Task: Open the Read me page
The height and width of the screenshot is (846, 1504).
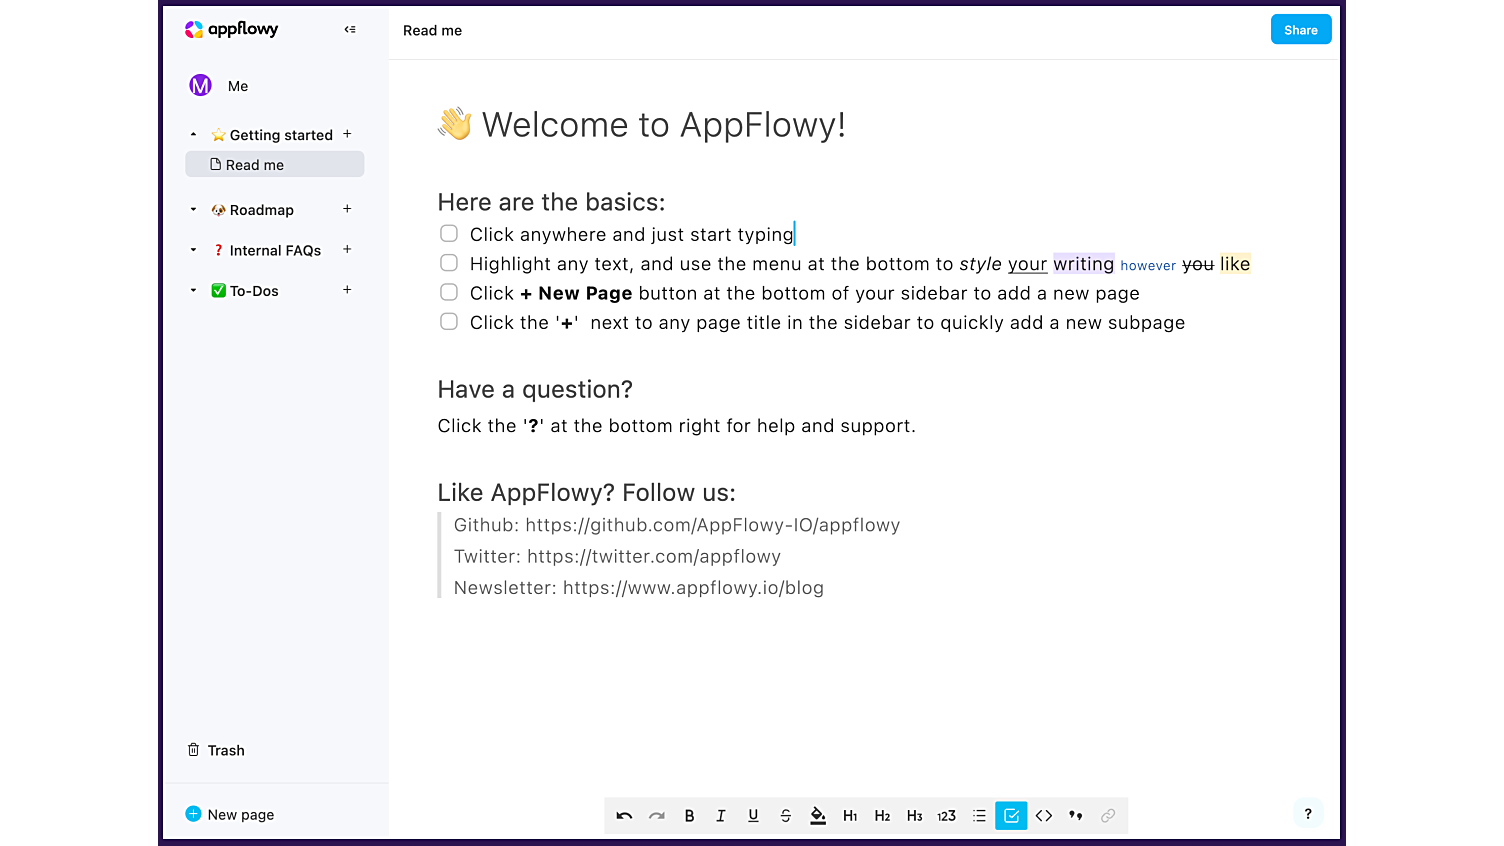Action: tap(255, 164)
